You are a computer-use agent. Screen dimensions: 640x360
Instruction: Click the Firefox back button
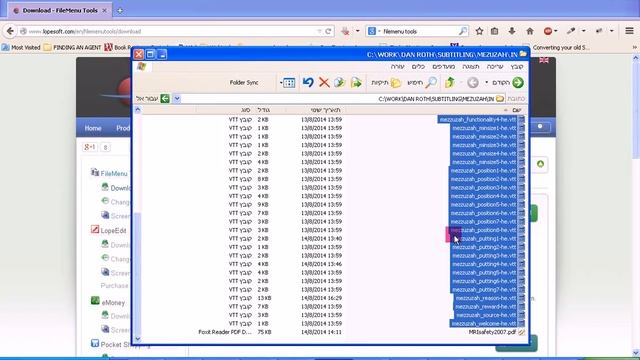pos(10,31)
